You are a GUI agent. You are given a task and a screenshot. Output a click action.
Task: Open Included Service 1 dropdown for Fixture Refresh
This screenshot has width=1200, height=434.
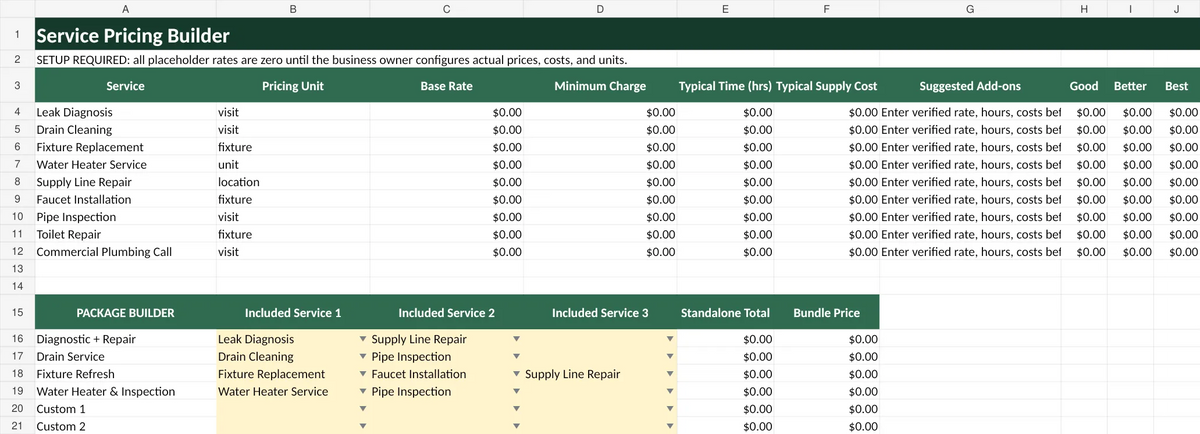point(362,374)
